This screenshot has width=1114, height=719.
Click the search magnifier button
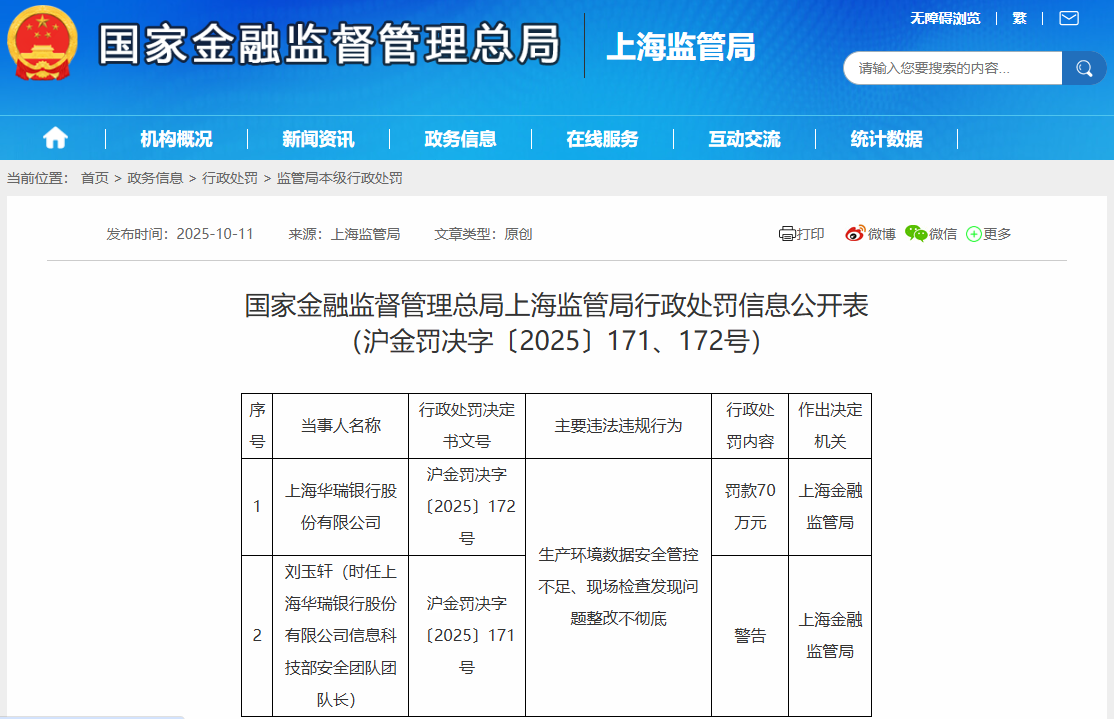[1084, 68]
